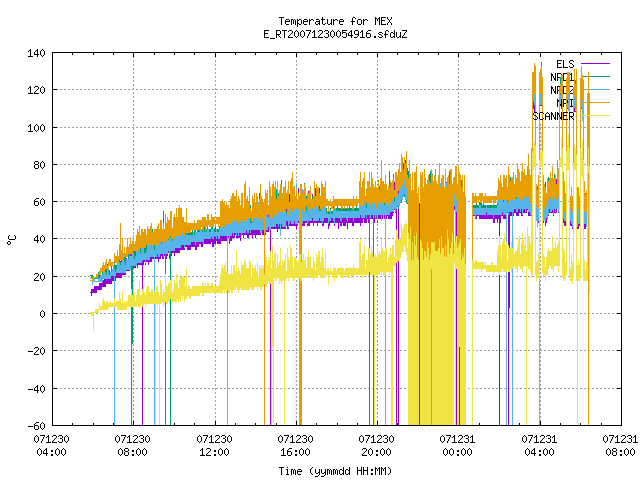This screenshot has height=480, width=640.
Task: Click the -20 y-axis tick label
Action: point(36,351)
